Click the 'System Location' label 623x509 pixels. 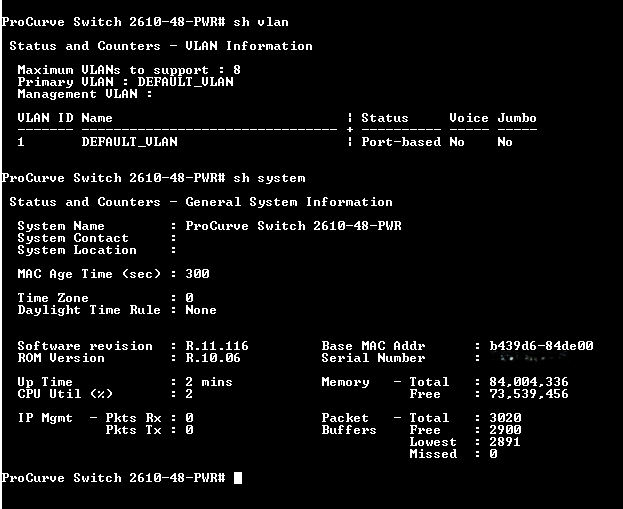click(x=77, y=250)
